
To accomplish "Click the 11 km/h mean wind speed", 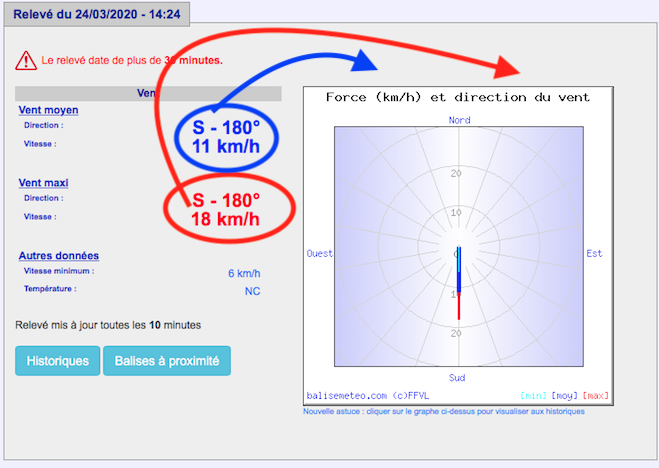I will click(226, 146).
